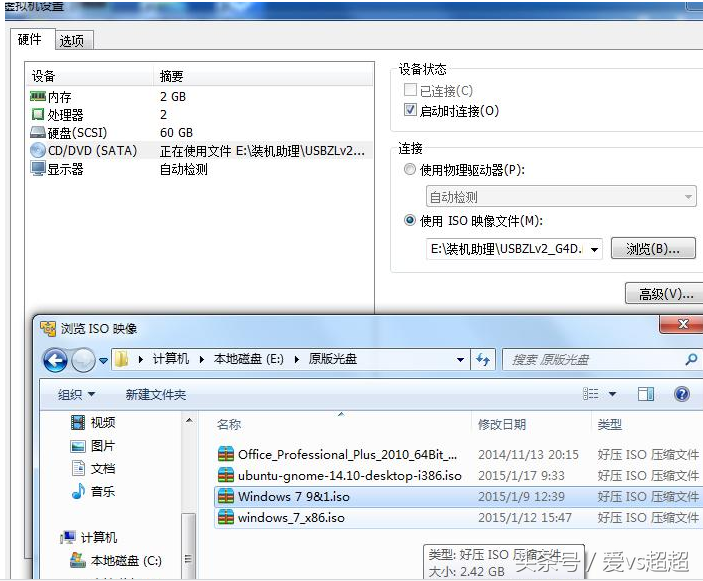The image size is (703, 581).
Task: Expand breadcrumb arrow before 计算机
Action: point(141,359)
